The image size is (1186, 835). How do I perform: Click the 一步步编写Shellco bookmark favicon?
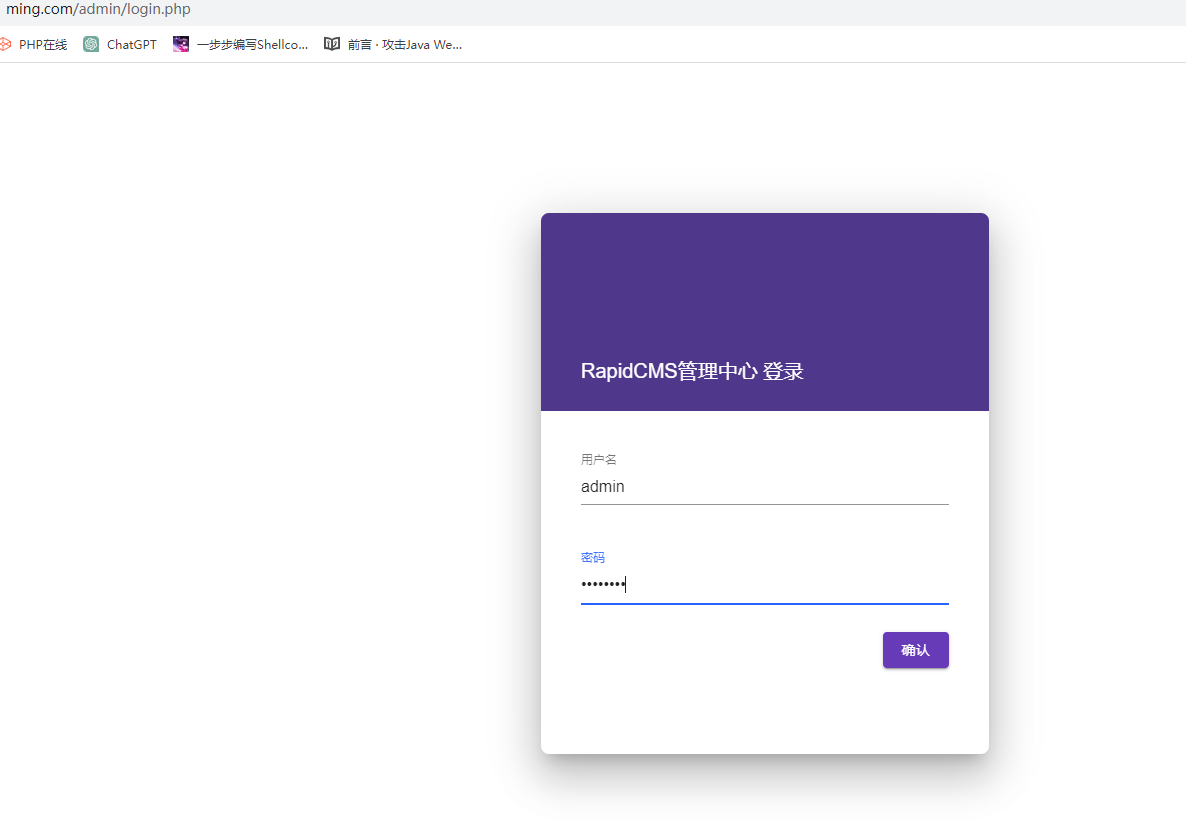(x=181, y=44)
